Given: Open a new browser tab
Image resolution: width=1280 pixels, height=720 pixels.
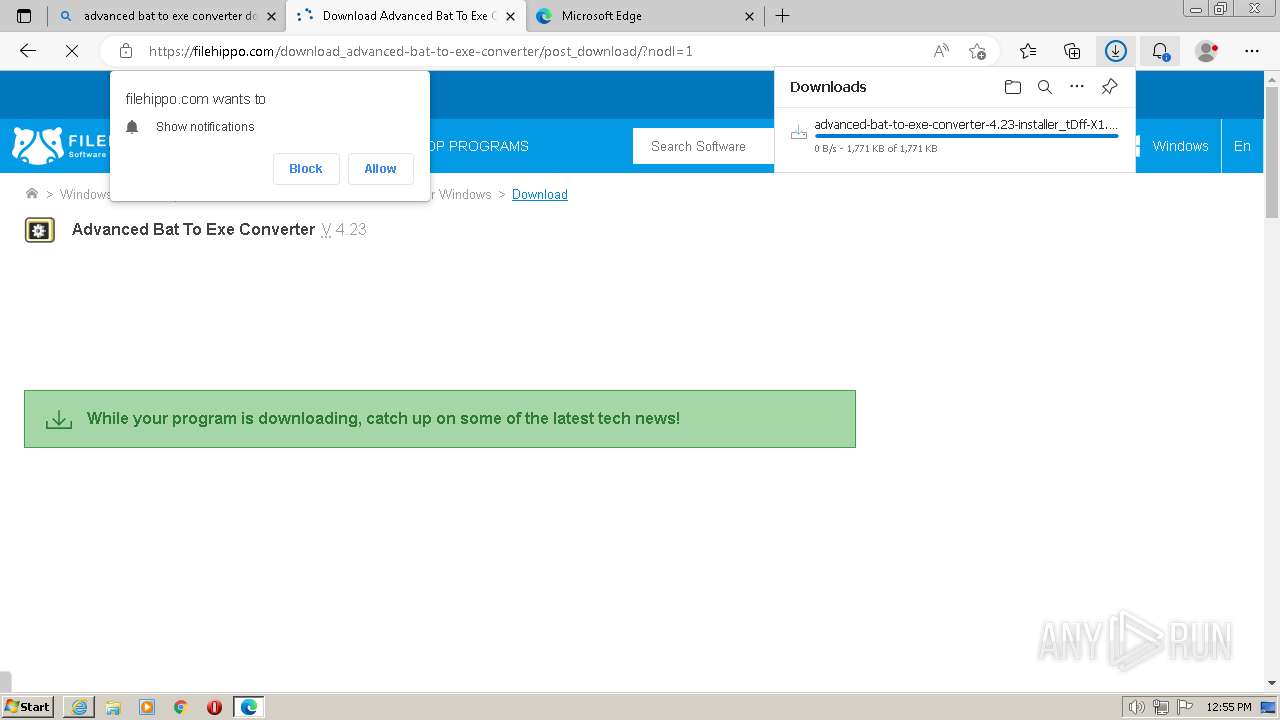Looking at the screenshot, I should 783,16.
